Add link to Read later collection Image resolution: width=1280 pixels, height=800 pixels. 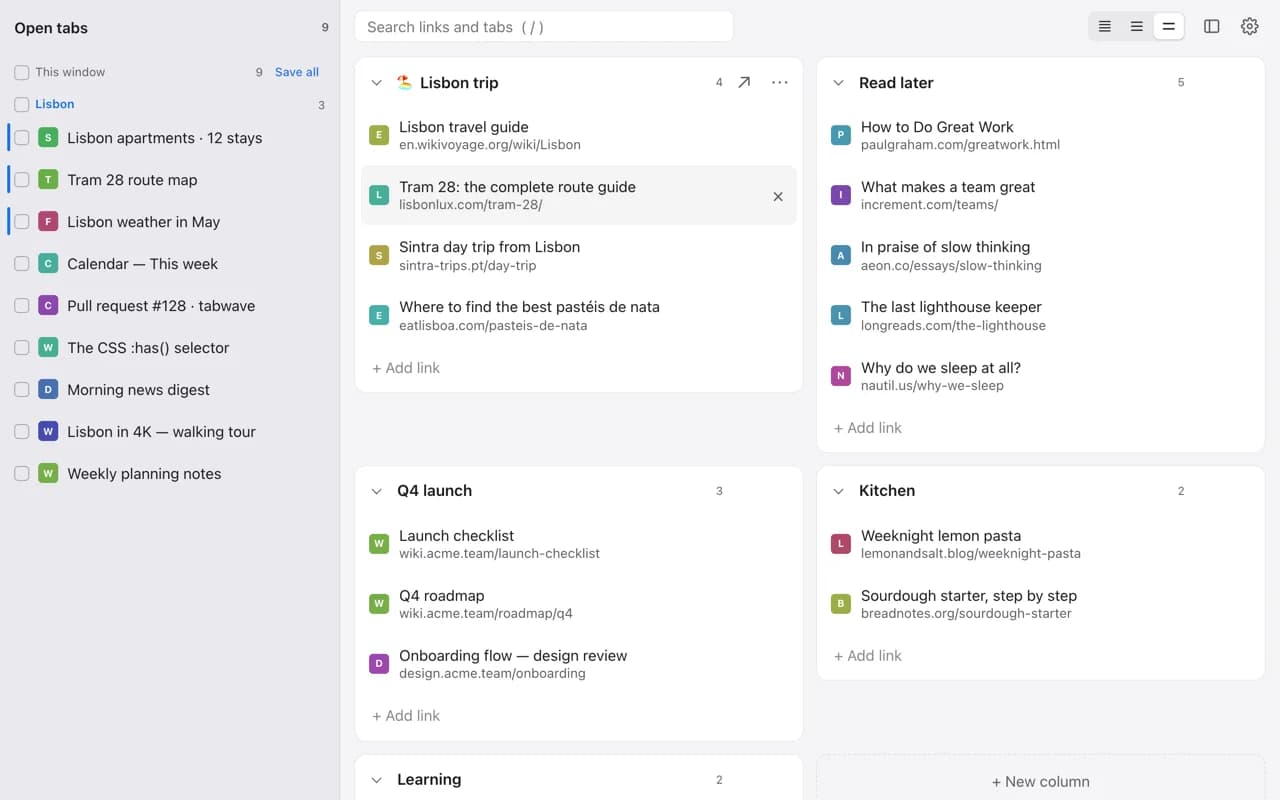click(x=868, y=428)
